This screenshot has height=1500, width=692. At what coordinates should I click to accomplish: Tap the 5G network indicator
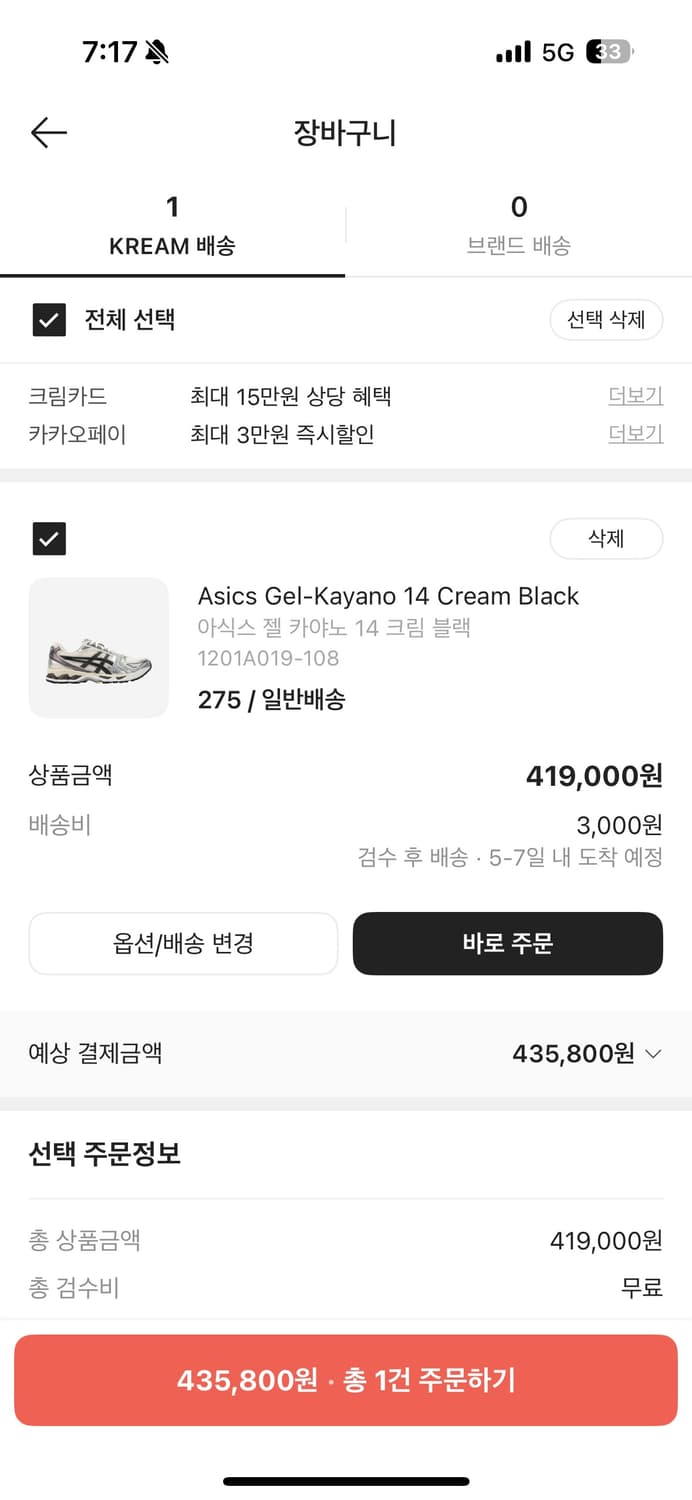[x=558, y=52]
